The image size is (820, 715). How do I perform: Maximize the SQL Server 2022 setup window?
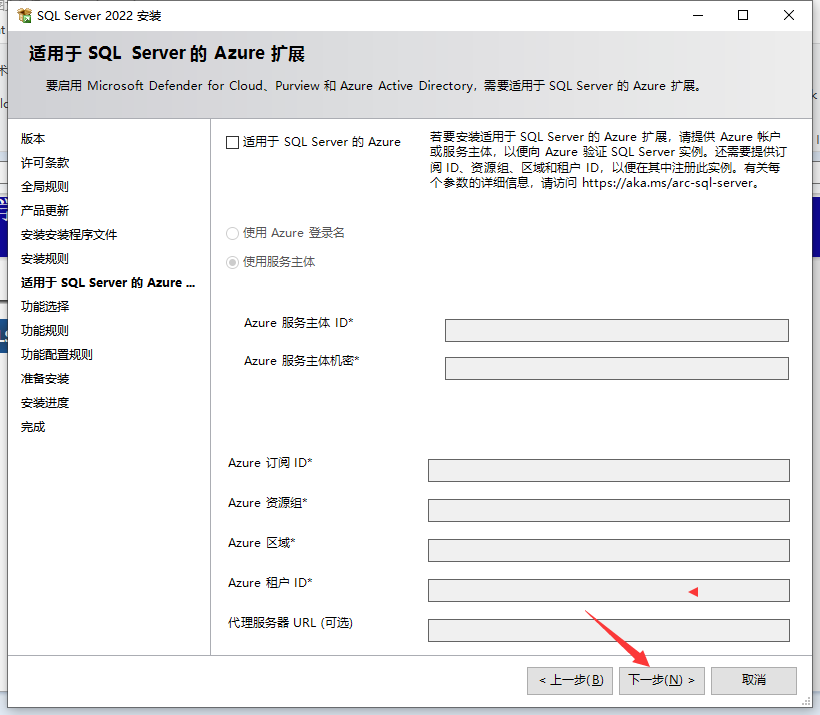(x=743, y=16)
